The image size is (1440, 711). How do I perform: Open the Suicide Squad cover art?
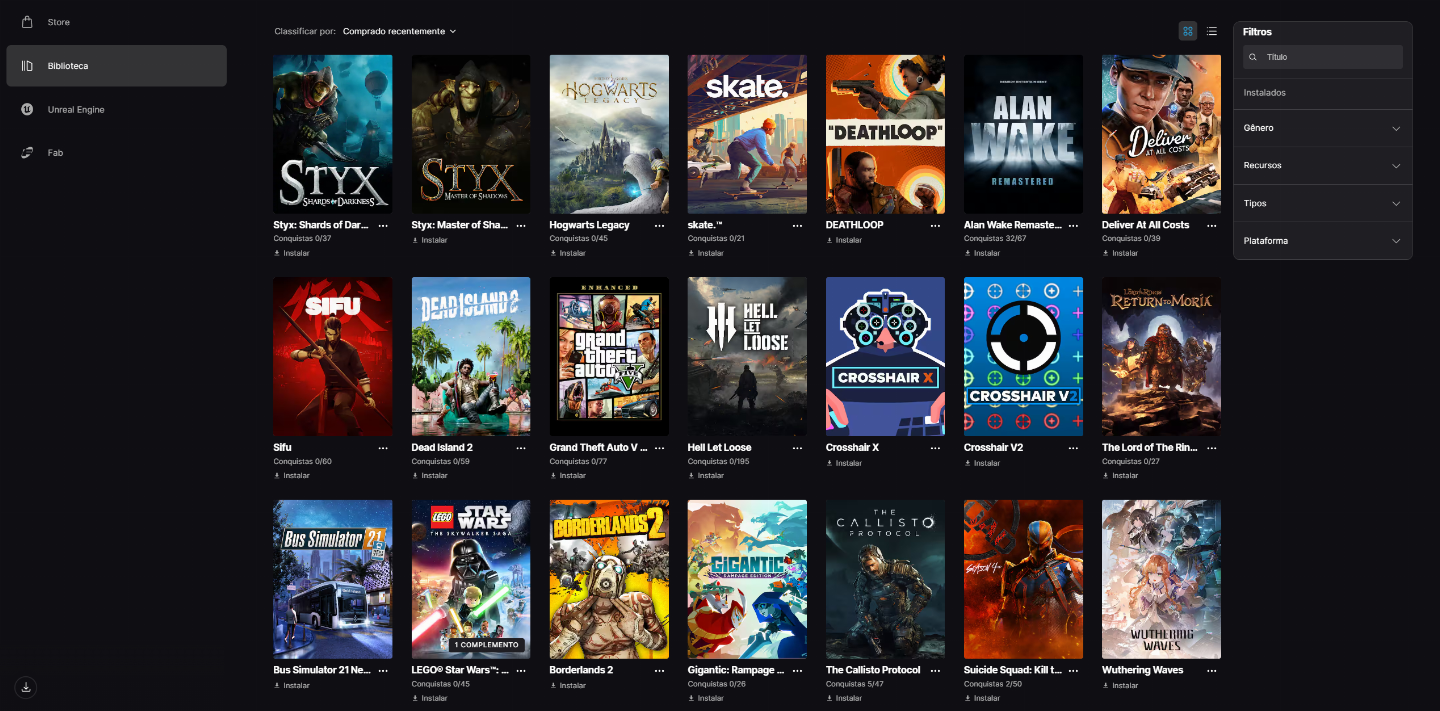click(x=1023, y=579)
